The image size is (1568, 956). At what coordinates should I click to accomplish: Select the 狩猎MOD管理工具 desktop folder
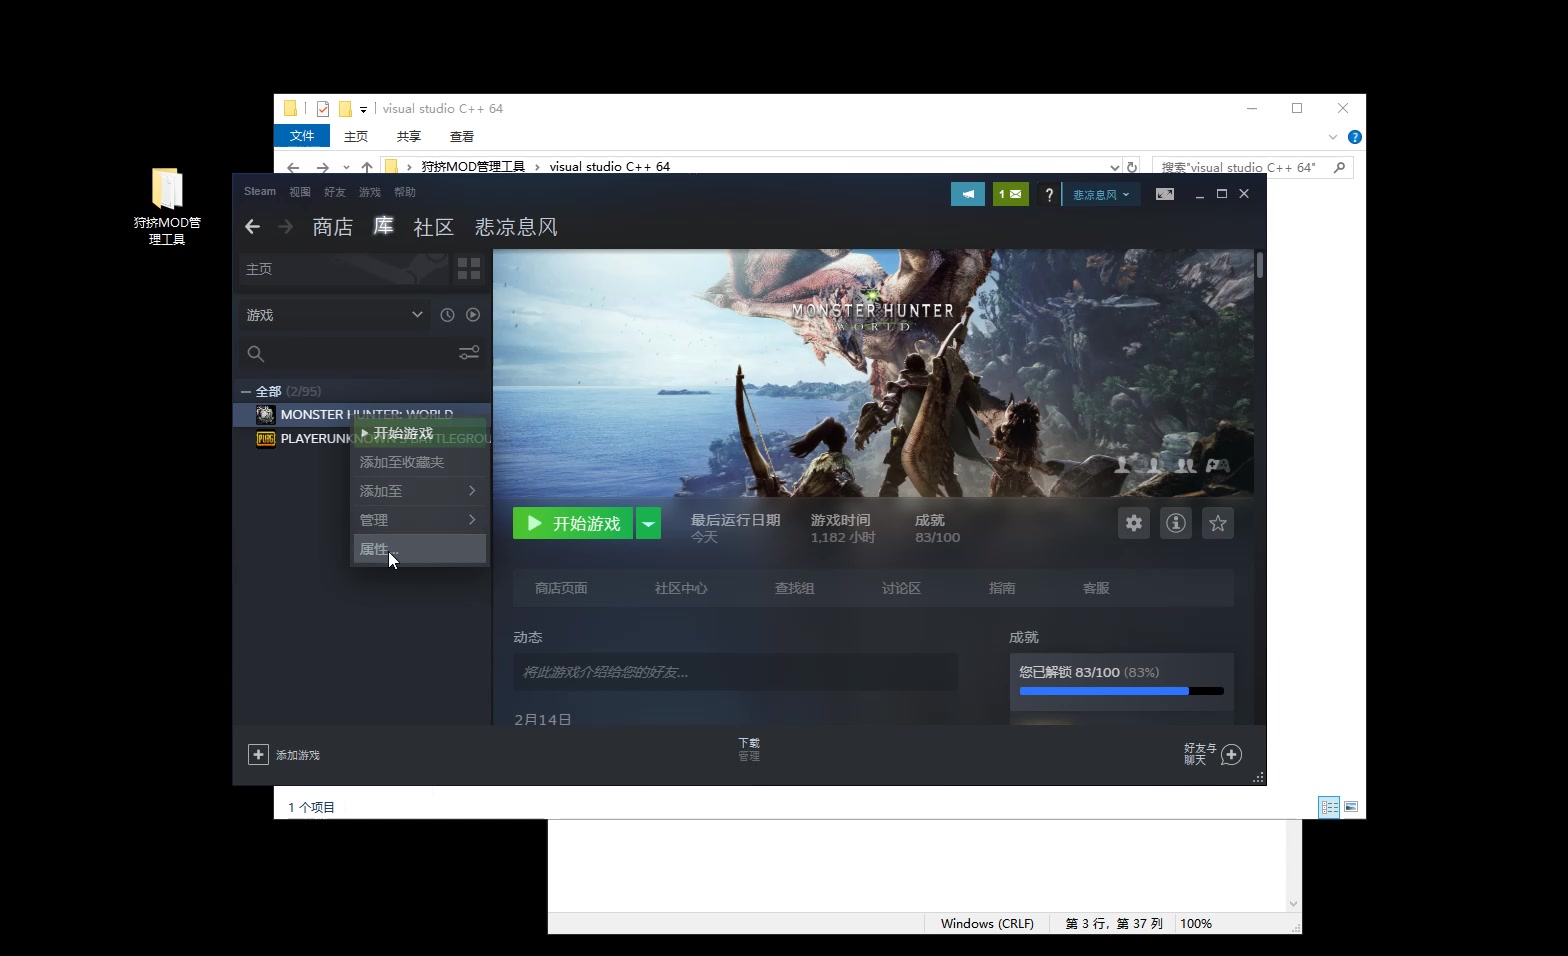[x=167, y=207]
